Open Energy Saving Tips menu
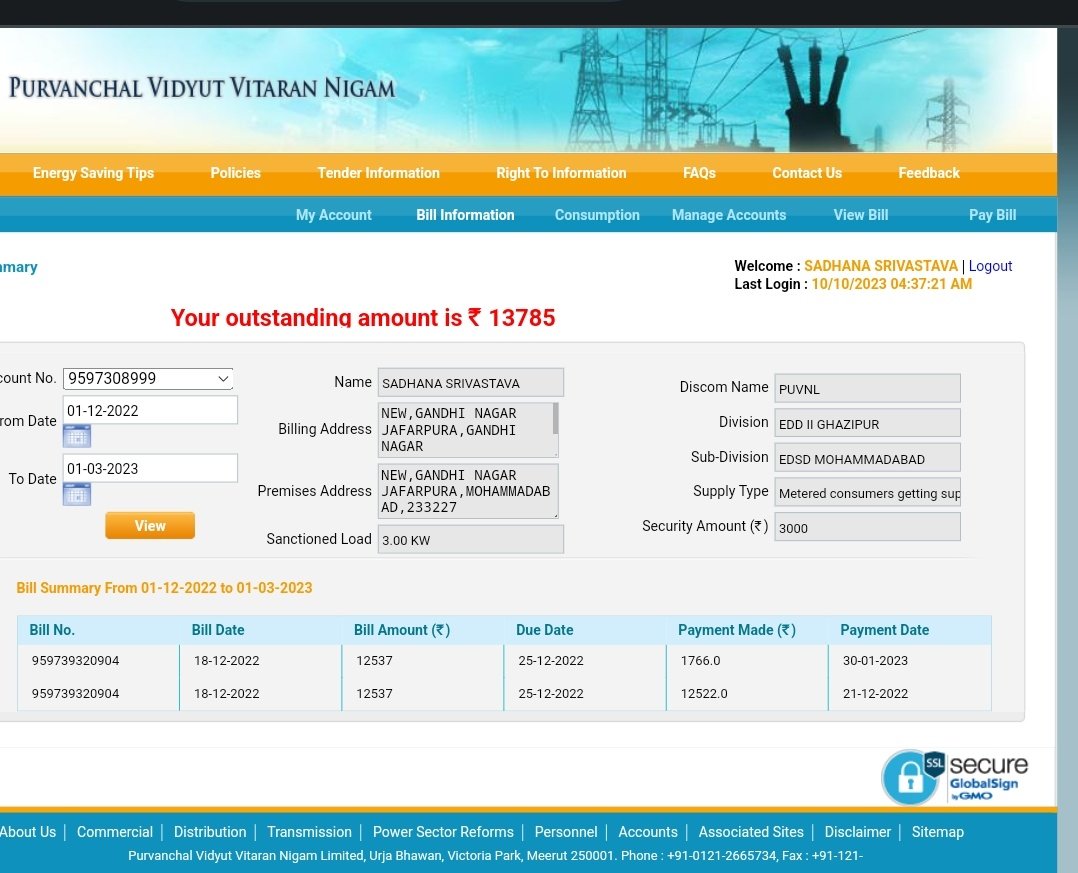This screenshot has height=873, width=1078. (94, 173)
